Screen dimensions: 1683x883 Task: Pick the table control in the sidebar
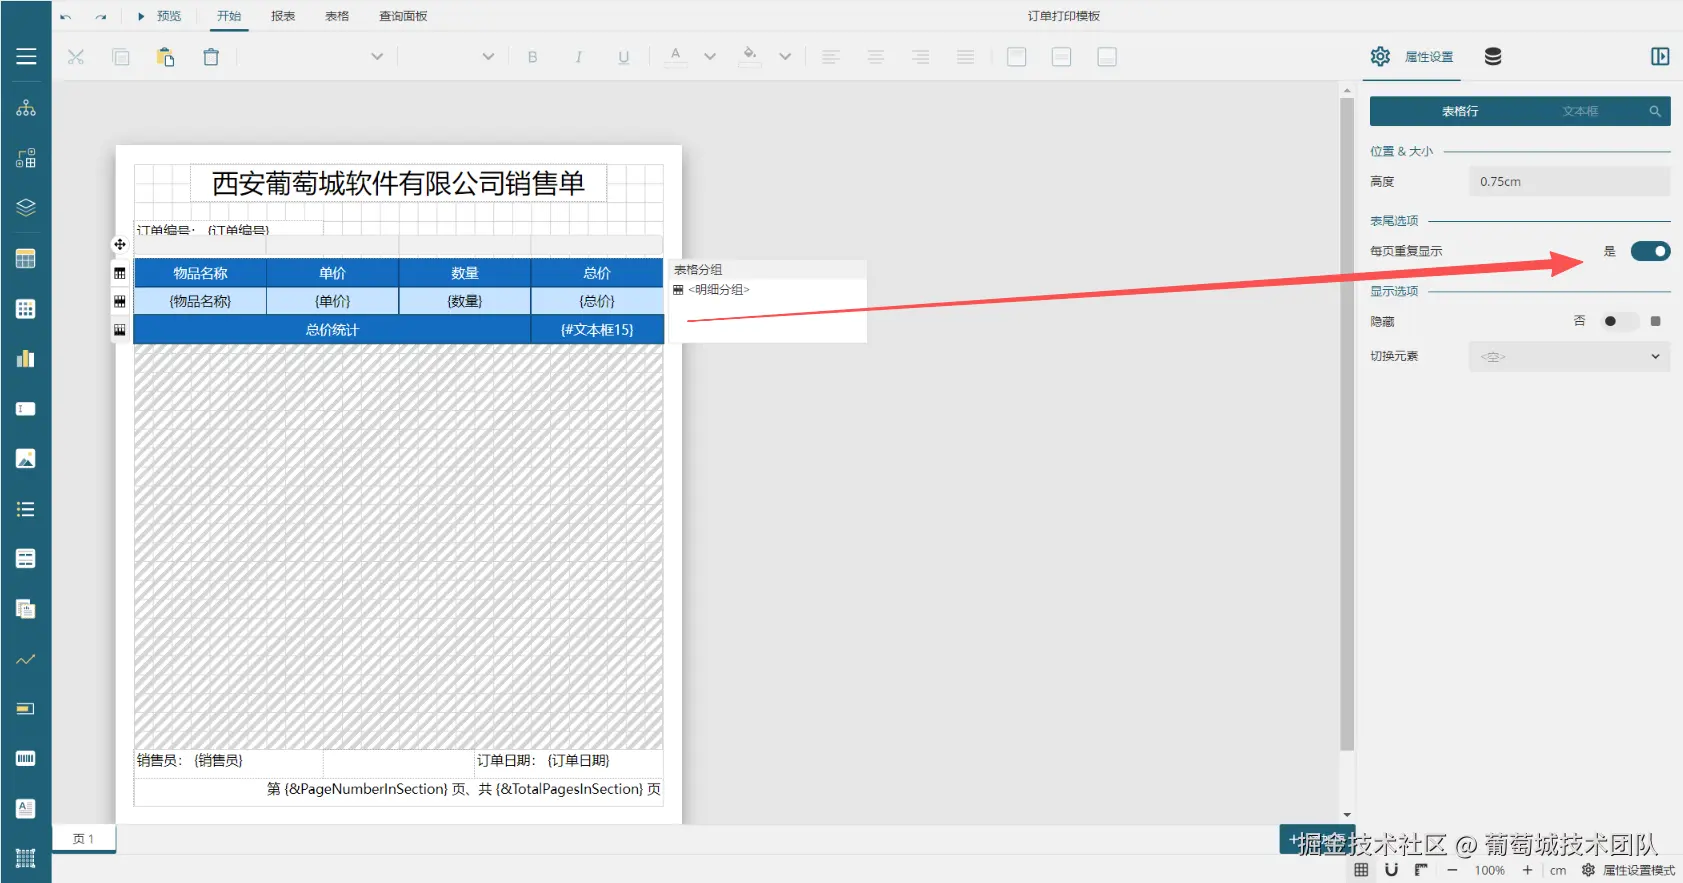(x=26, y=259)
